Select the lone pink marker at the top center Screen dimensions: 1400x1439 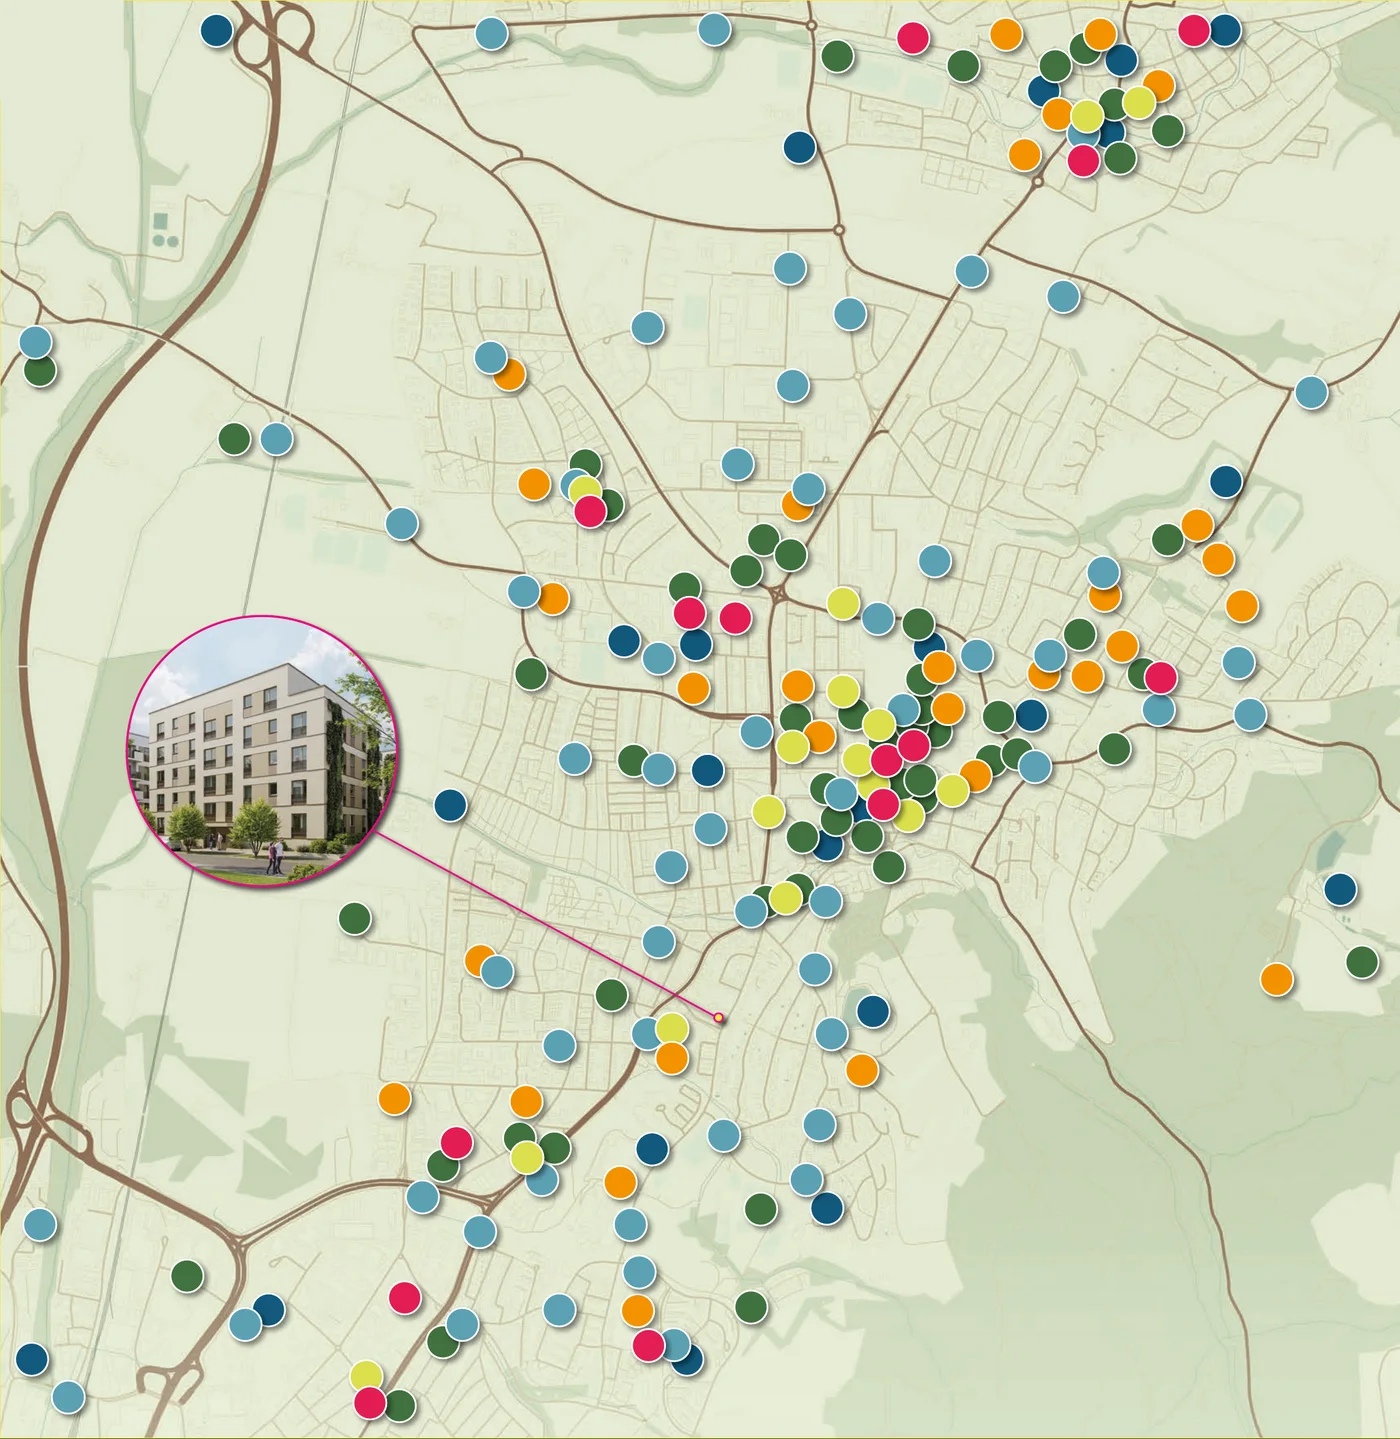[x=913, y=37]
